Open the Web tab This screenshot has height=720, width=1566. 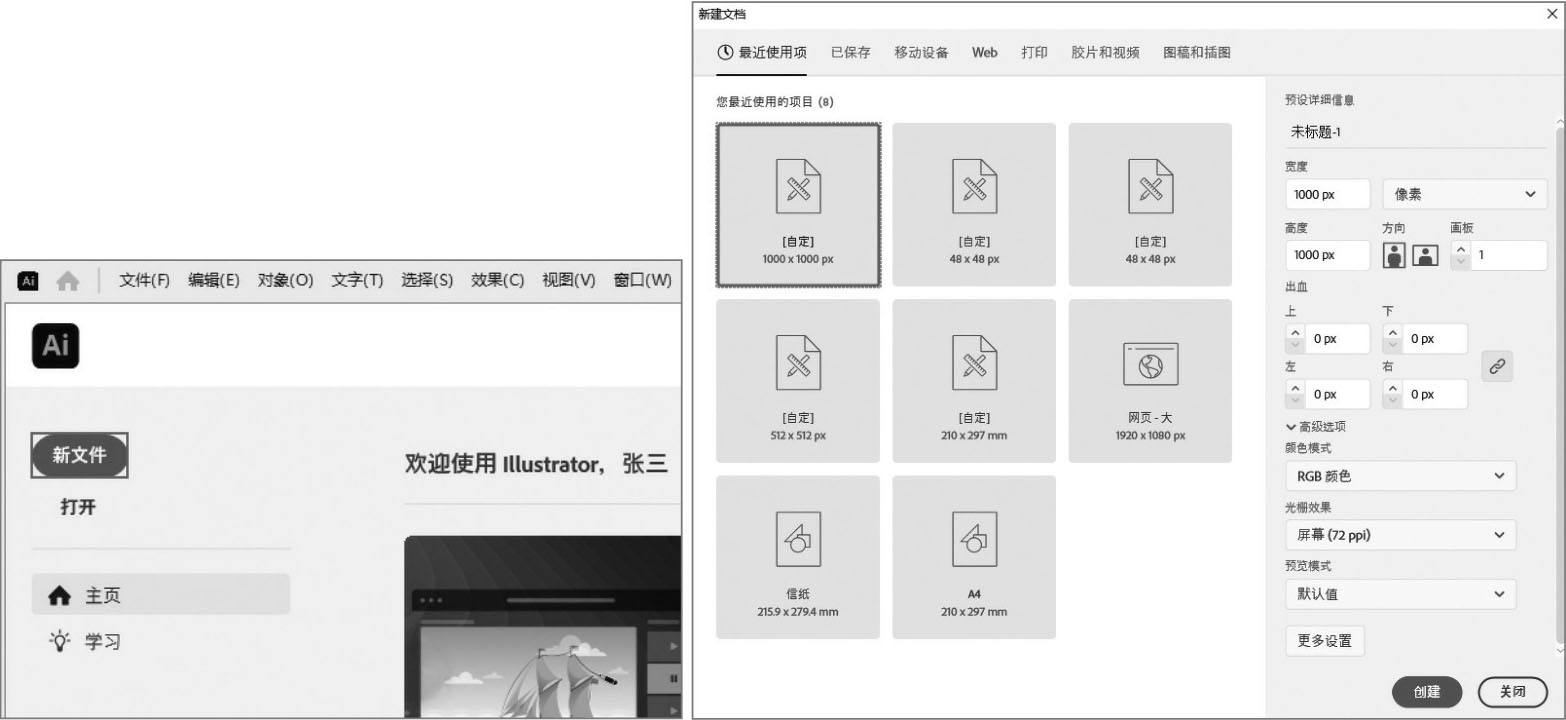(x=985, y=53)
